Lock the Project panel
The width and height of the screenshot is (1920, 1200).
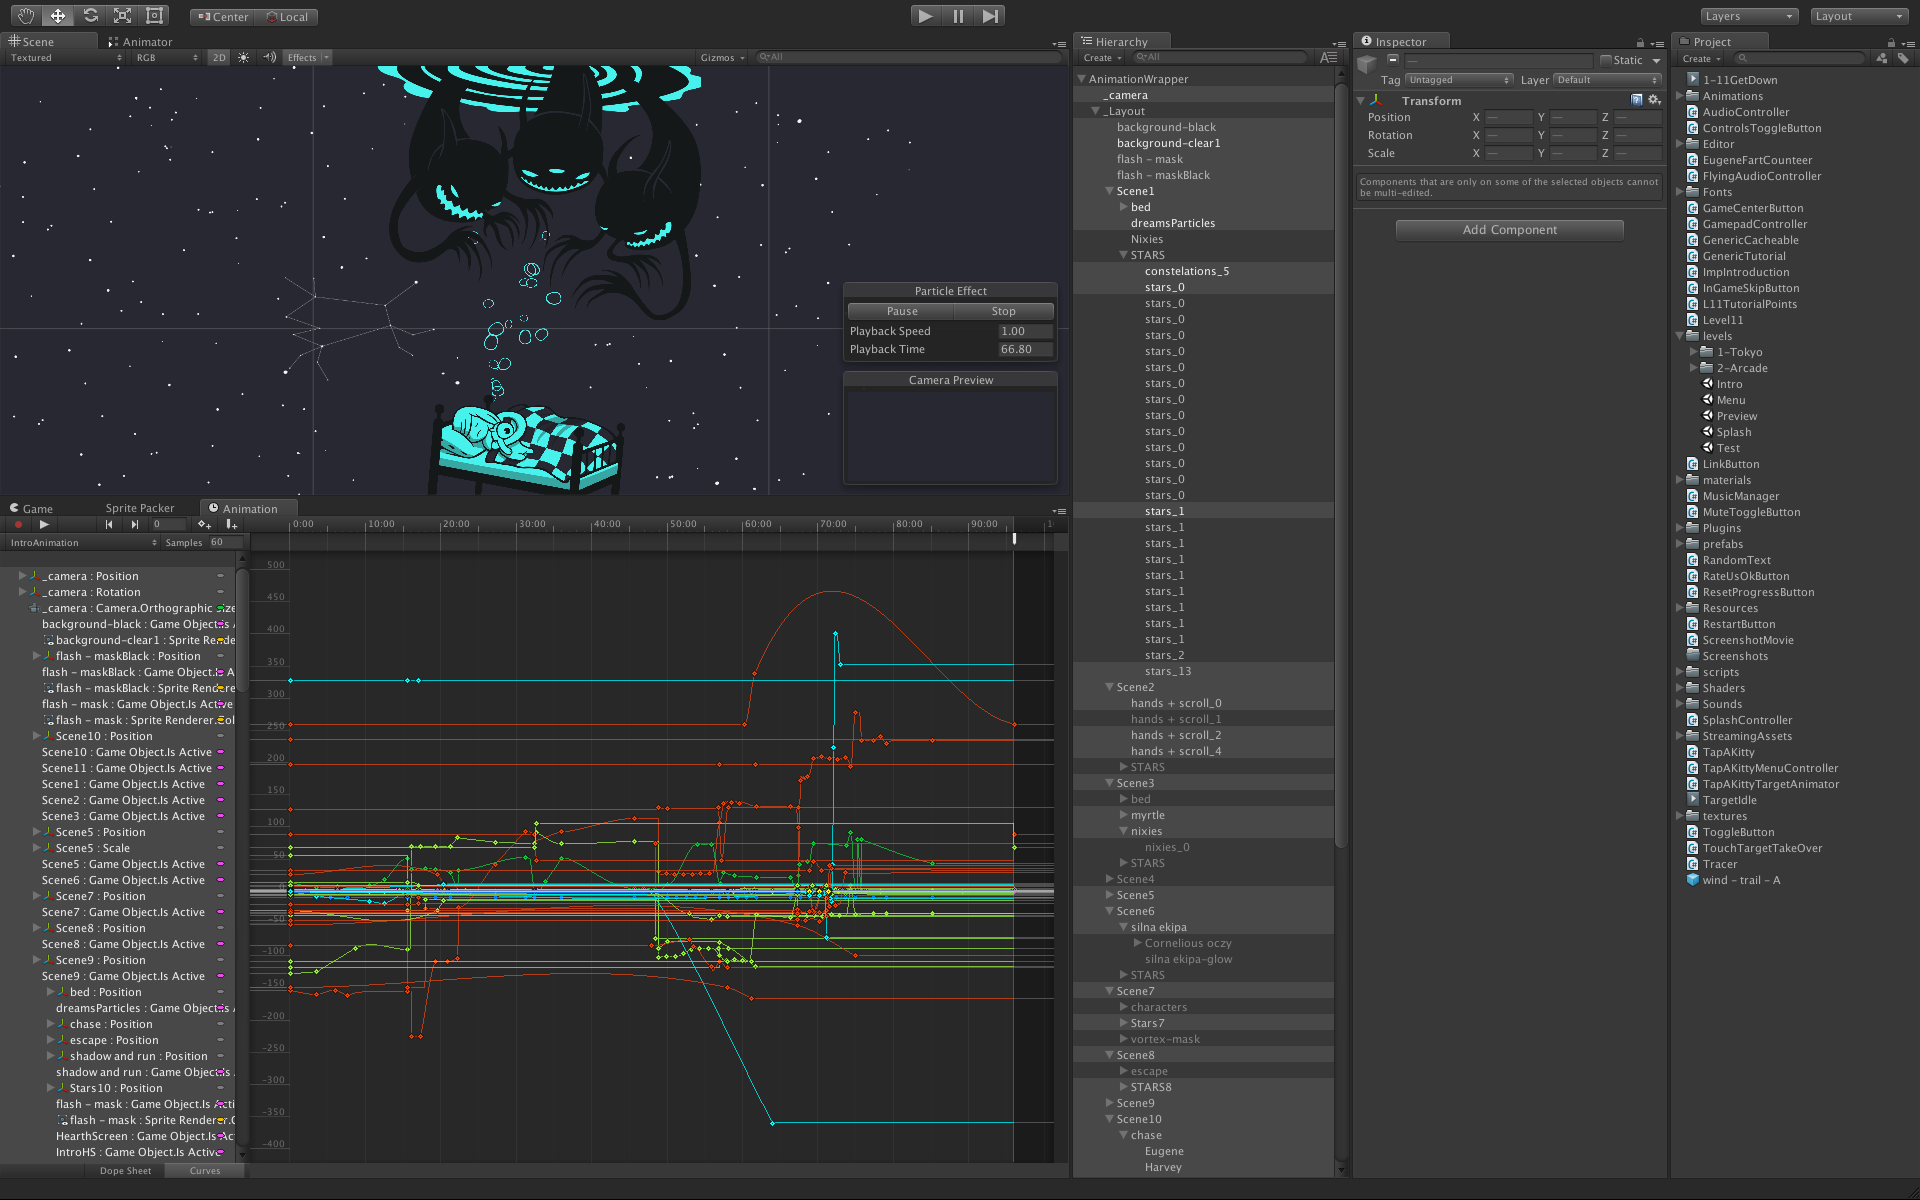(1891, 43)
